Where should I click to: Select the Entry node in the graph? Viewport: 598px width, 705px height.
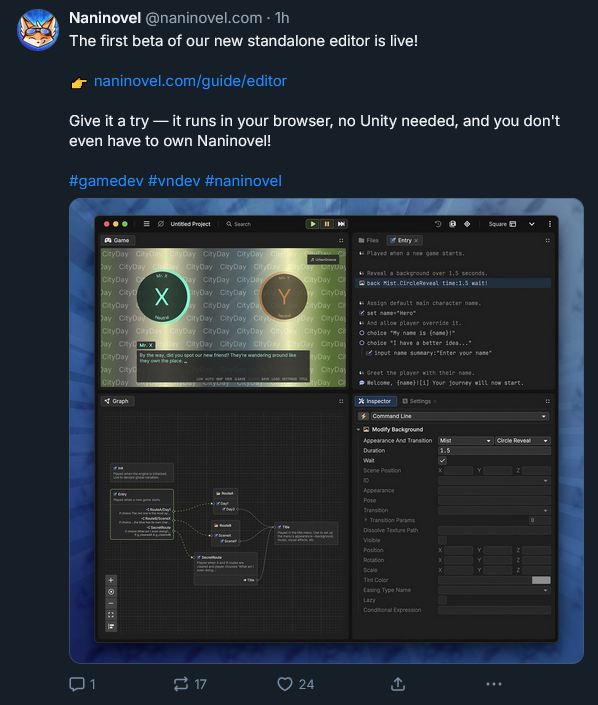142,514
